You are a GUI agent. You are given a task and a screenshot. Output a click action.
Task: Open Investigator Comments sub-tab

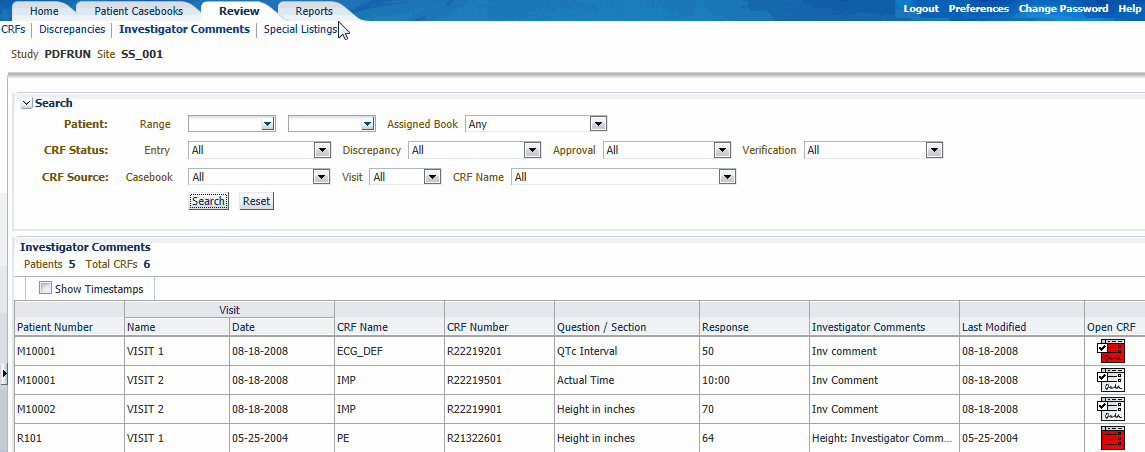(x=184, y=30)
